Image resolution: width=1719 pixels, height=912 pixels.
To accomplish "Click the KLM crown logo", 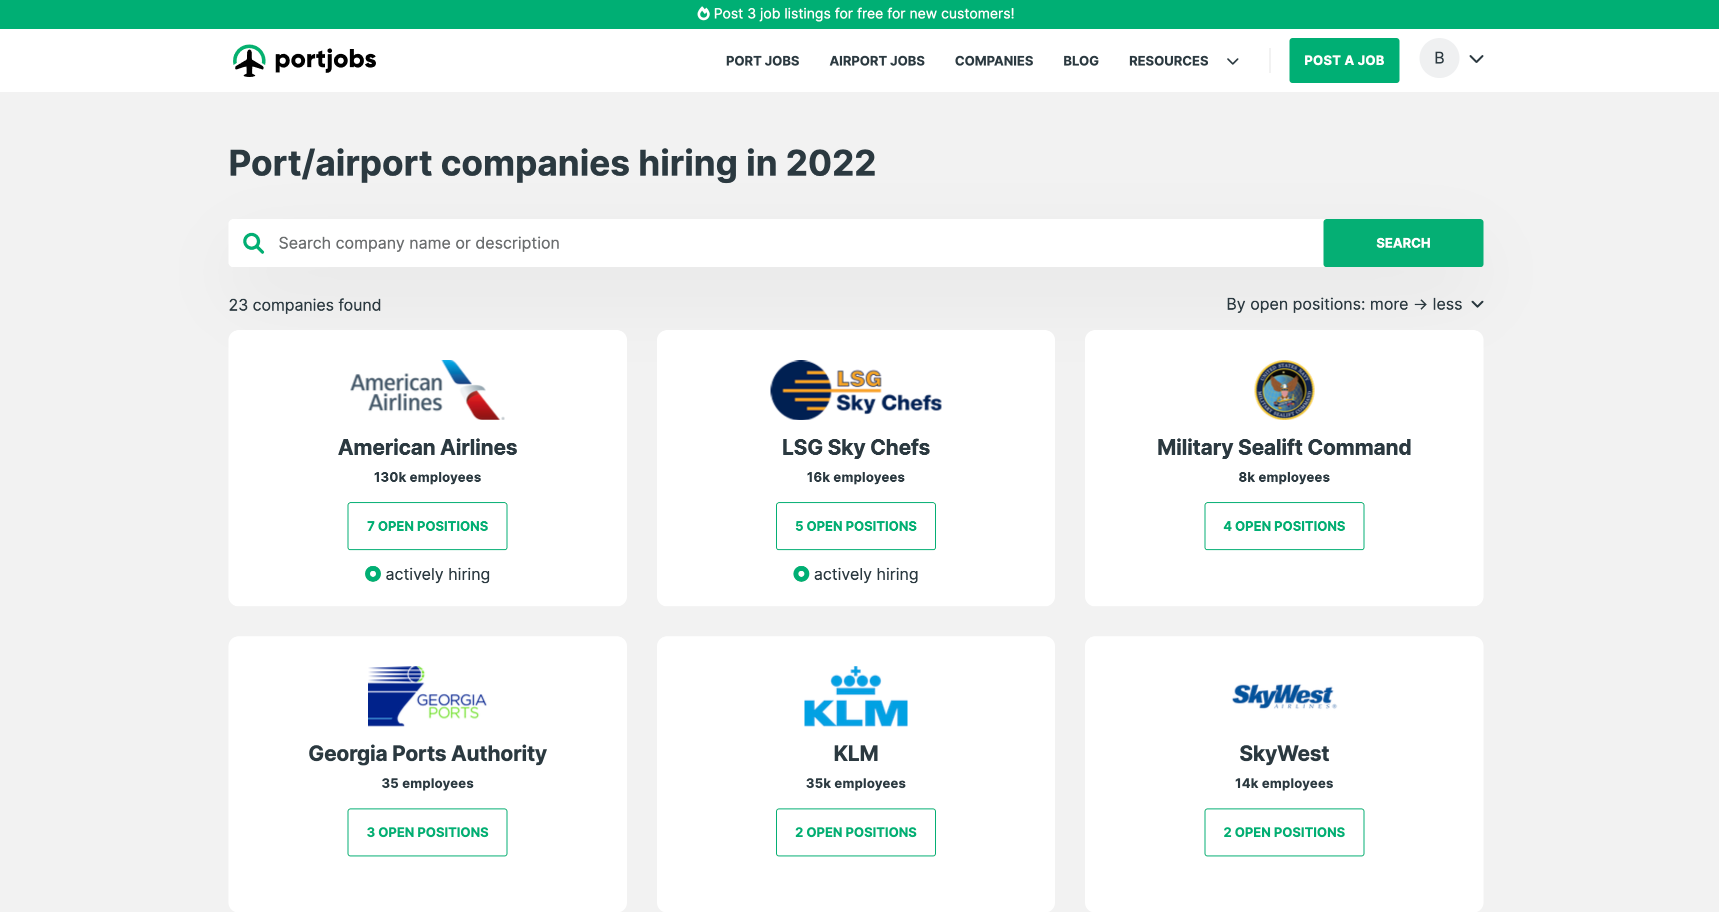I will point(856,696).
